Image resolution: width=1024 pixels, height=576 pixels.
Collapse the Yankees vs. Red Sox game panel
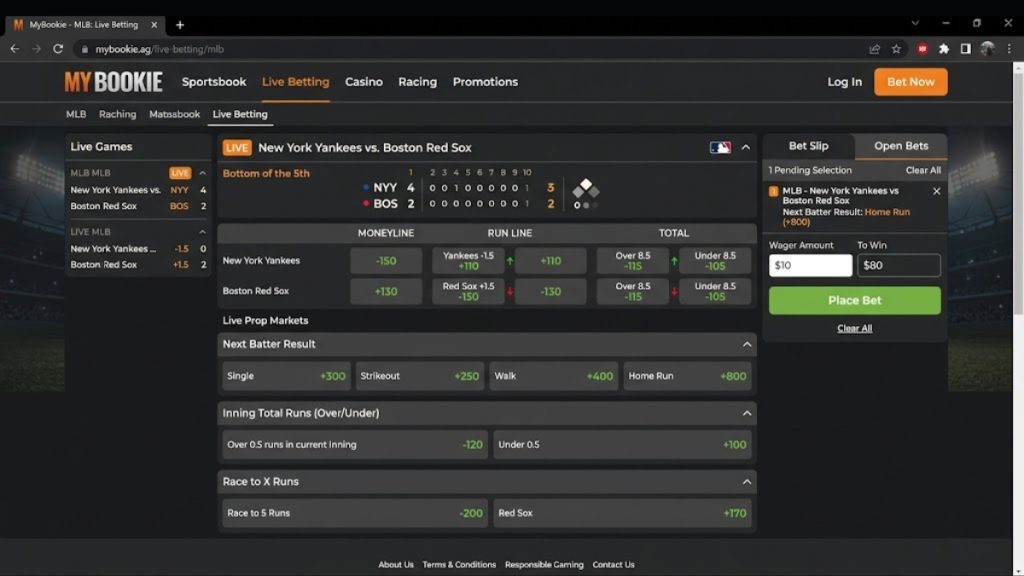point(746,148)
